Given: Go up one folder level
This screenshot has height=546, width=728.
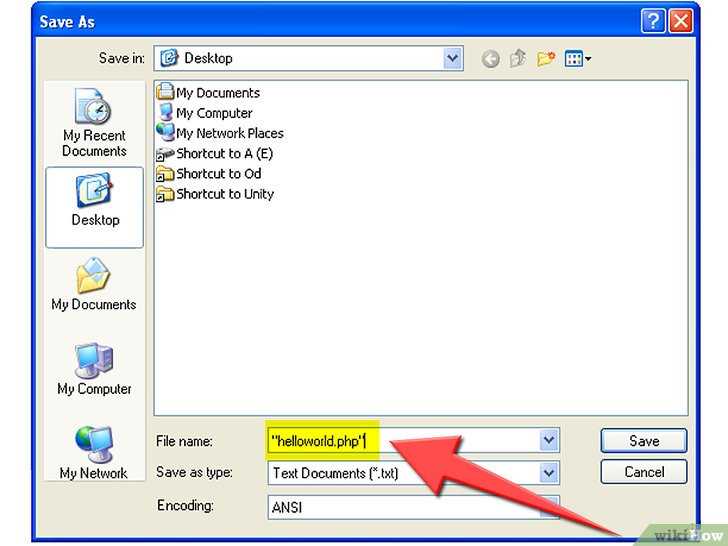Looking at the screenshot, I should click(518, 58).
